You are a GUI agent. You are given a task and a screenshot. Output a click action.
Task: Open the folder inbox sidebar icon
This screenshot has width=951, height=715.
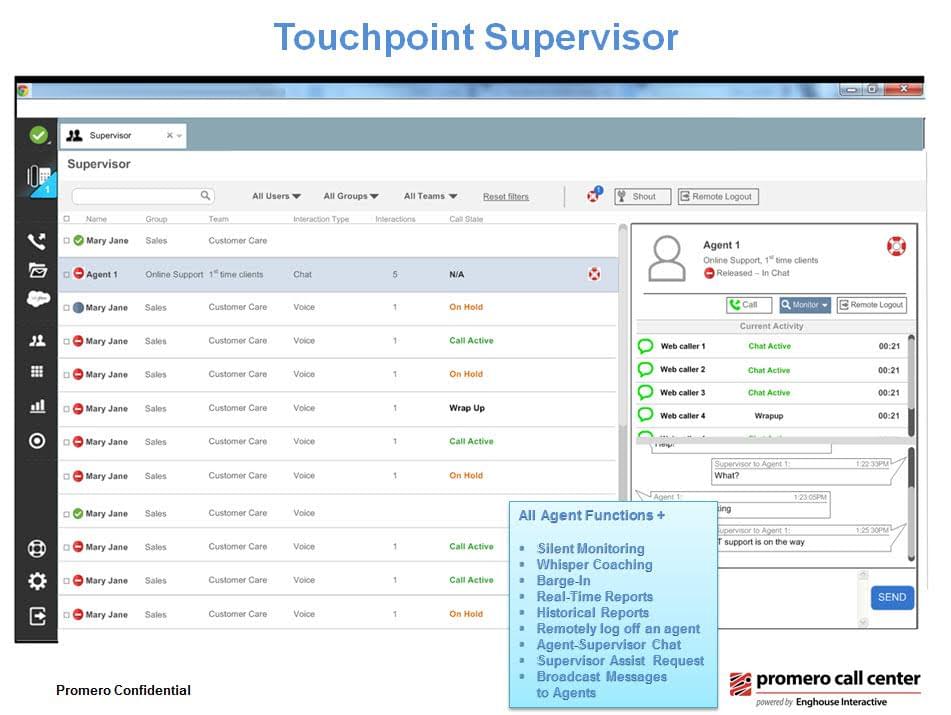click(38, 270)
